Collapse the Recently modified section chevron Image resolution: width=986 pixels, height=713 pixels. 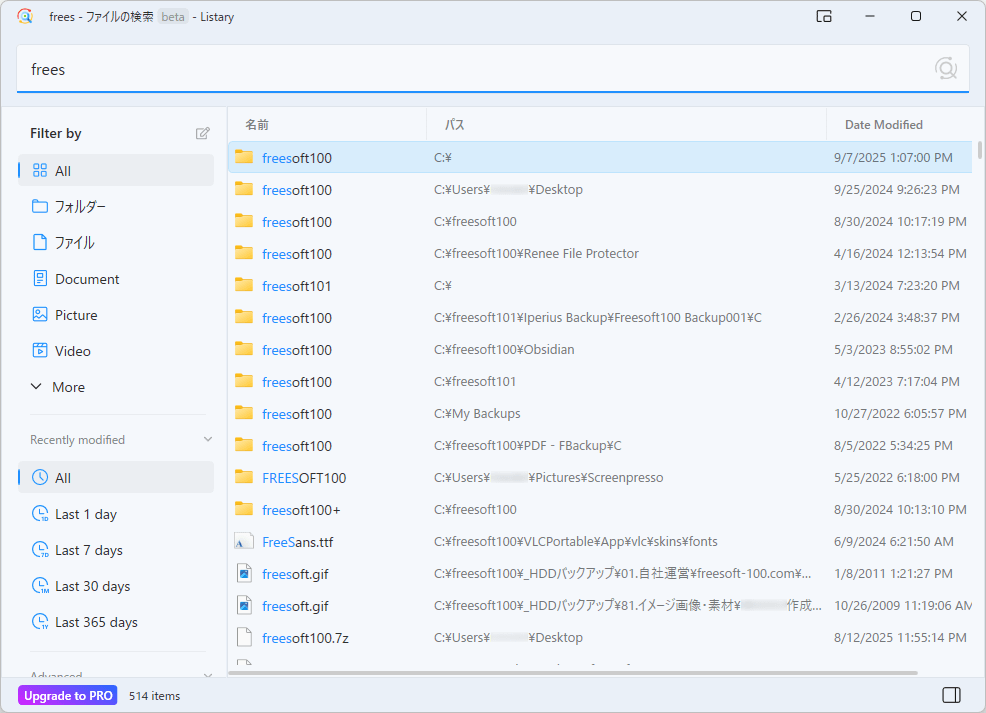click(208, 439)
